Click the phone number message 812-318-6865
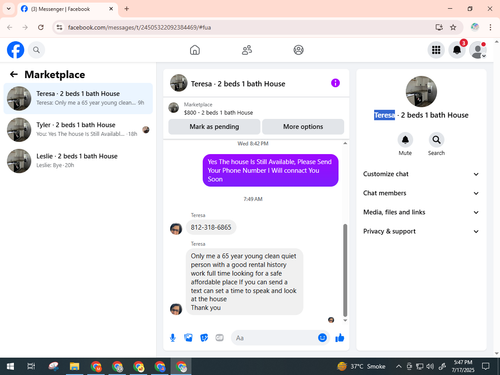This screenshot has height=375, width=500. [211, 227]
